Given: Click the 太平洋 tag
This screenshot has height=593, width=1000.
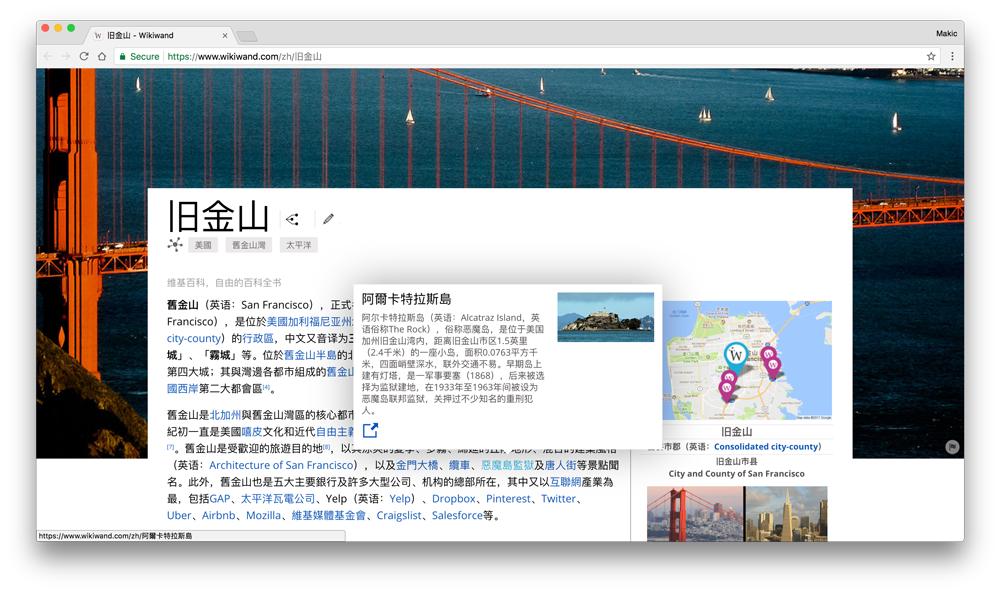Looking at the screenshot, I should [298, 245].
